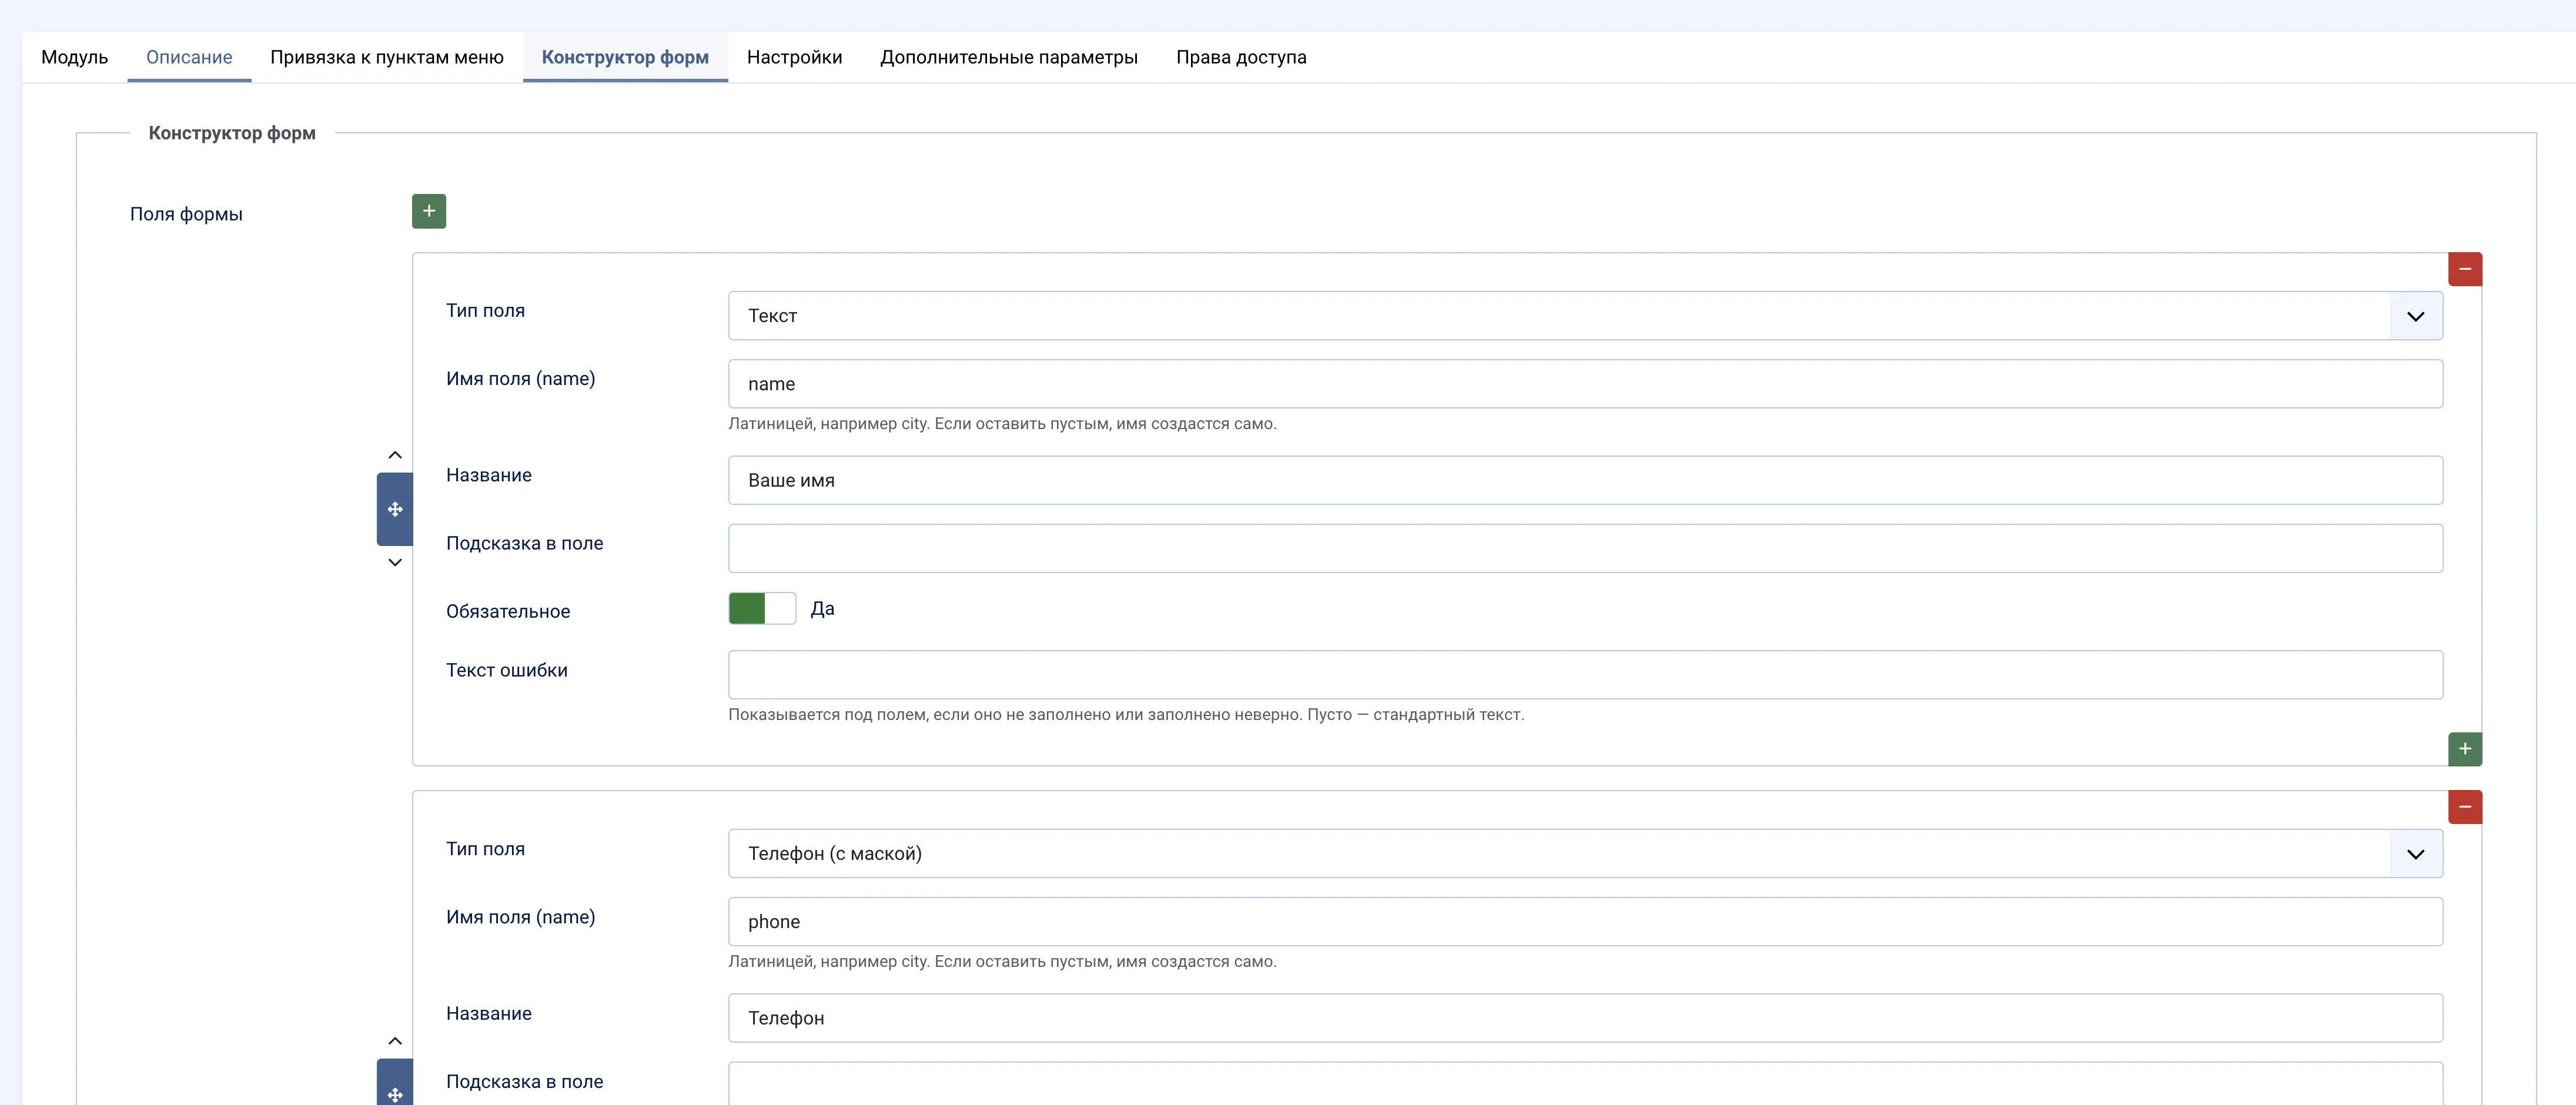Grab the 'name' block drag handle
Screen dimensions: 2576x1105
(395, 509)
